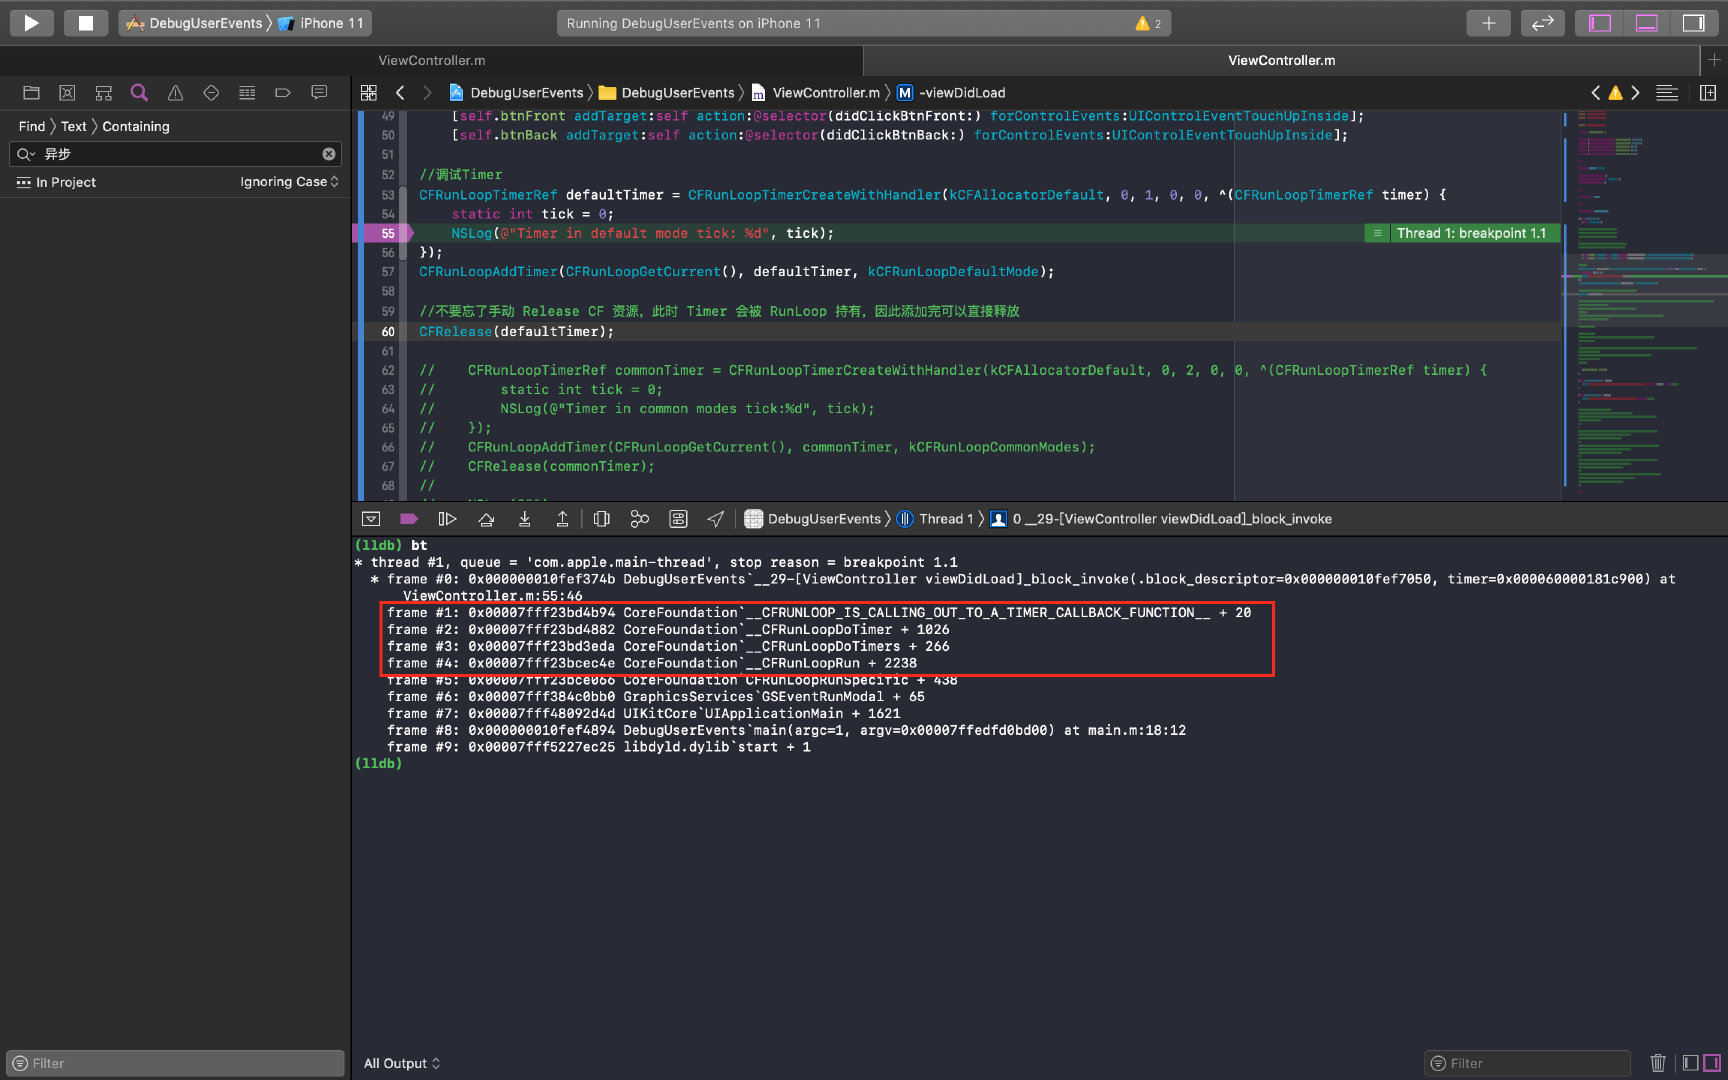1728x1080 pixels.
Task: Open the Containing match-type dropdown
Action: [136, 126]
